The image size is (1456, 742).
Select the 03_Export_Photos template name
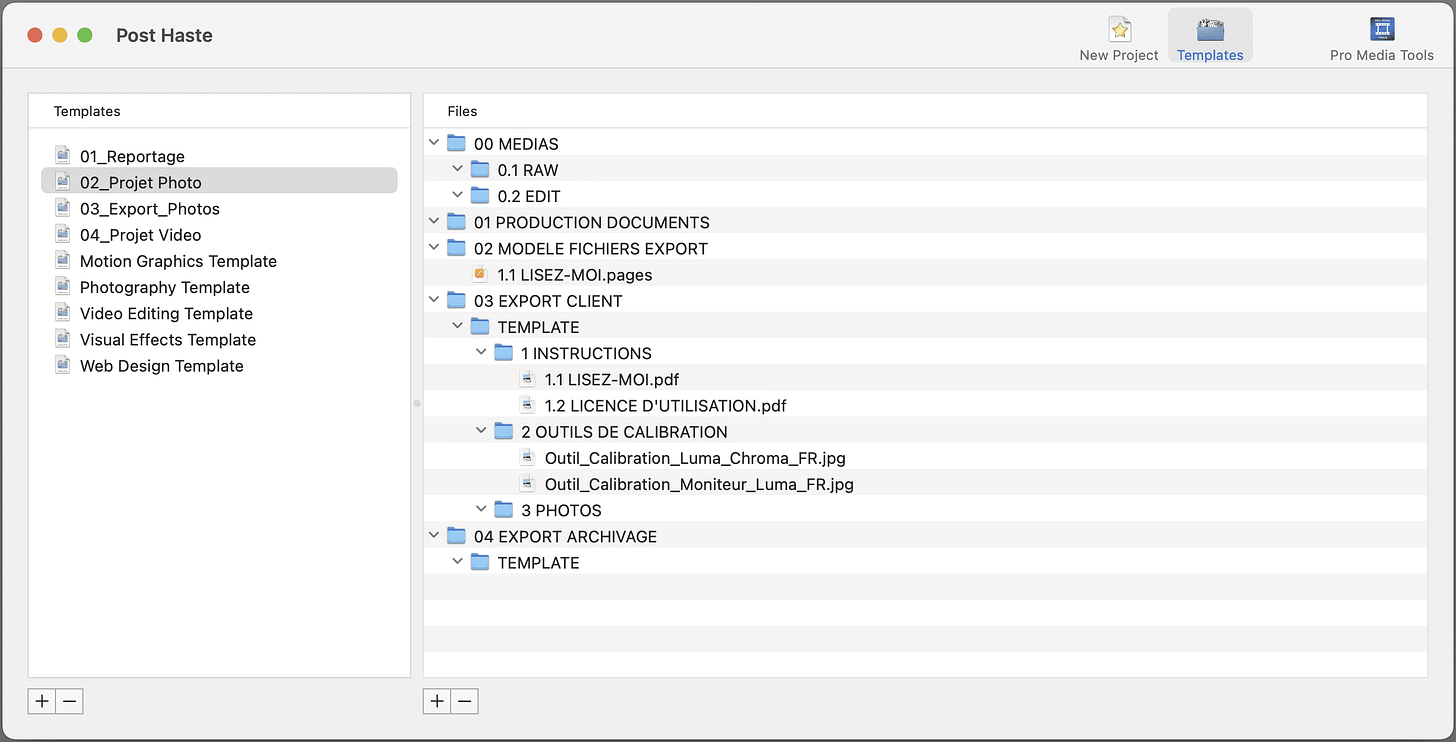pyautogui.click(x=150, y=208)
